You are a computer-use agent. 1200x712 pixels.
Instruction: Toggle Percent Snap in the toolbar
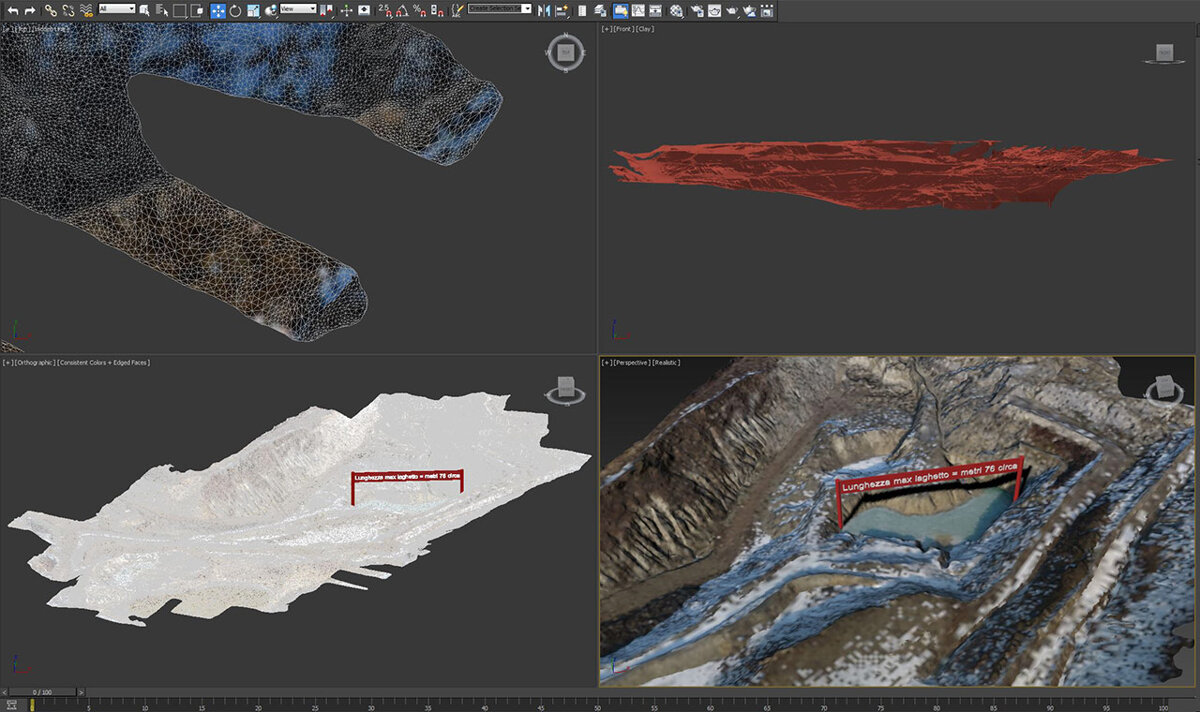418,10
